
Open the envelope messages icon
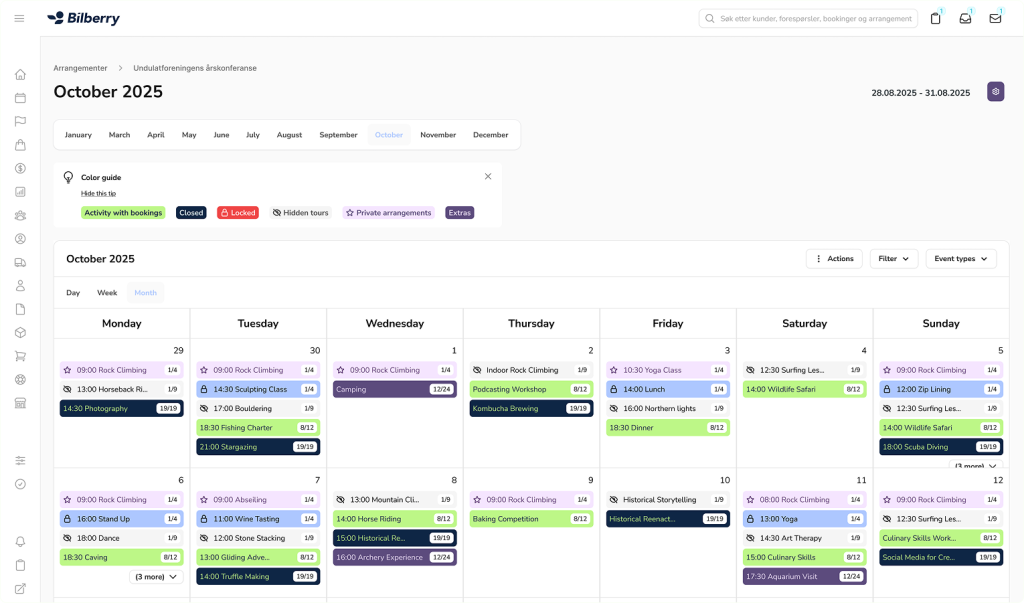(x=995, y=18)
